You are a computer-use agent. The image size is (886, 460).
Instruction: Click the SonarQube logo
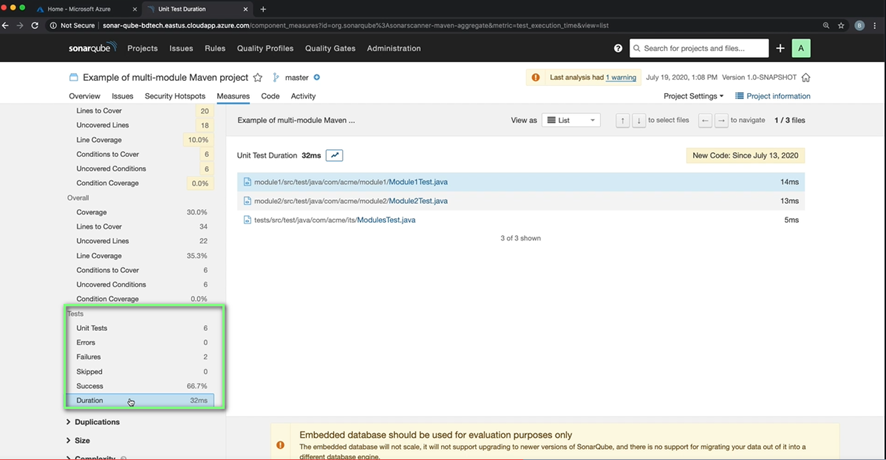(93, 47)
